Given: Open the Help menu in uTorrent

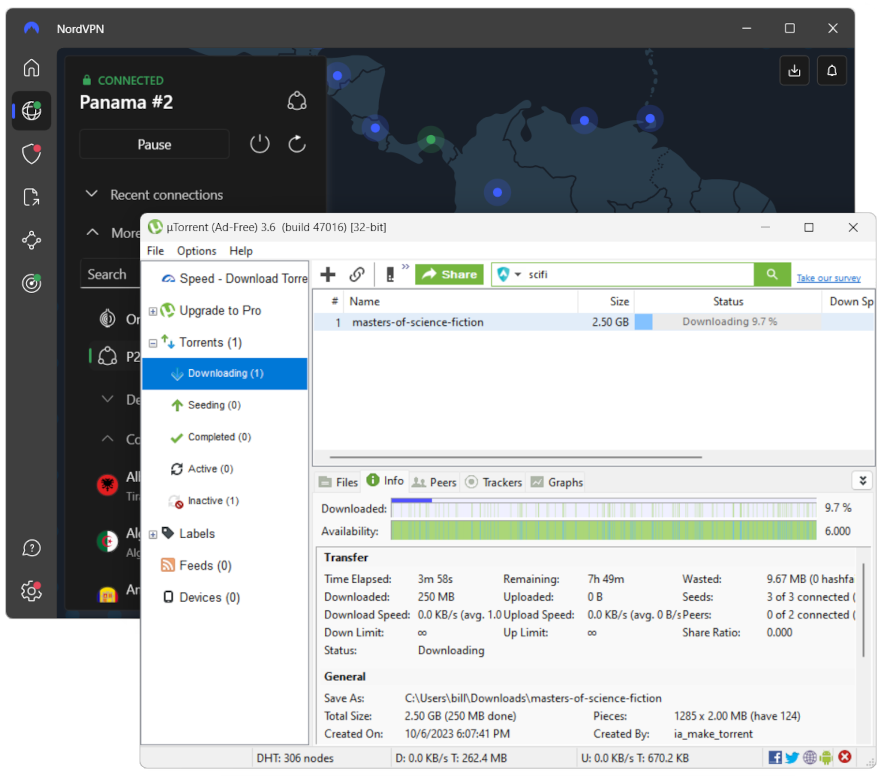Looking at the screenshot, I should (241, 251).
